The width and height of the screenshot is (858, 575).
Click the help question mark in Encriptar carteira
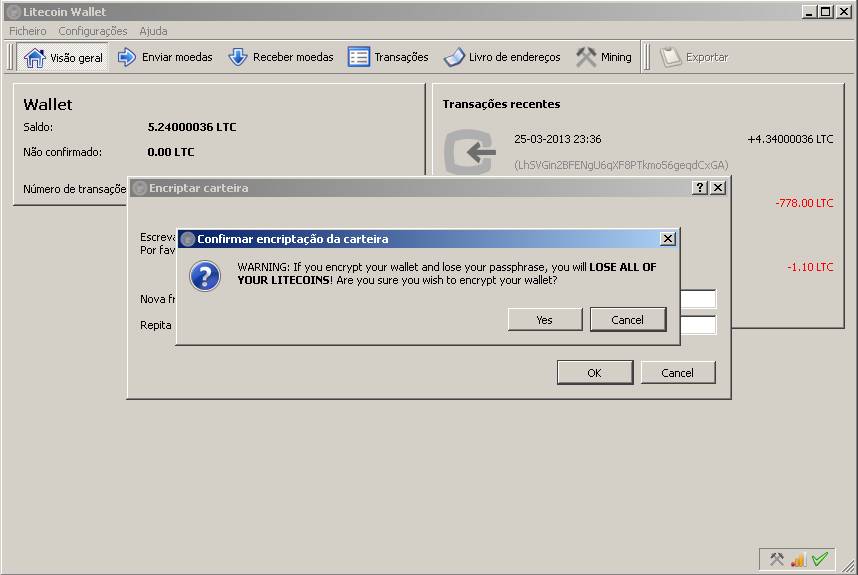click(x=700, y=188)
